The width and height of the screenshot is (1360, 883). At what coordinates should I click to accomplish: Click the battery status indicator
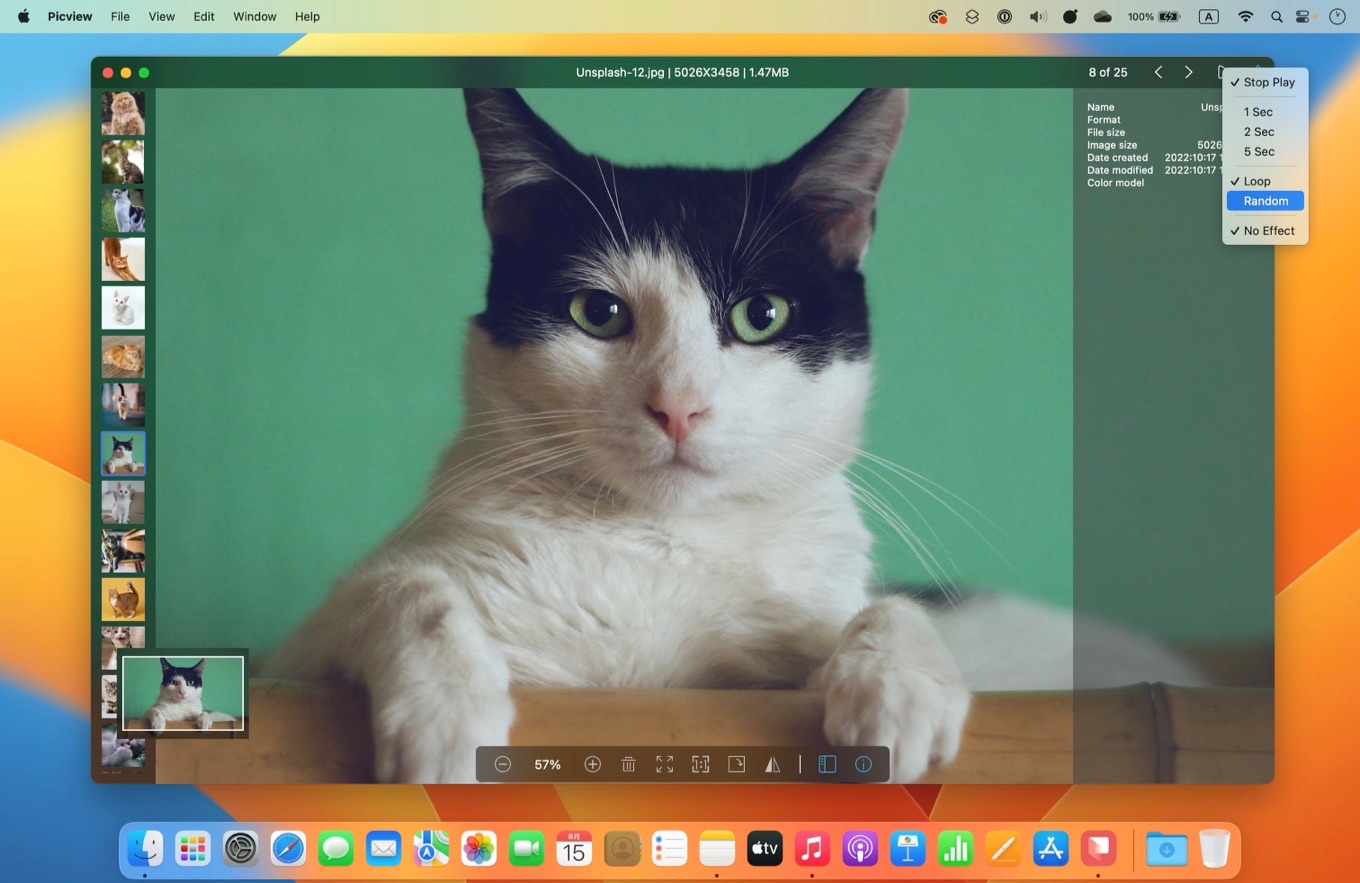(x=1154, y=16)
